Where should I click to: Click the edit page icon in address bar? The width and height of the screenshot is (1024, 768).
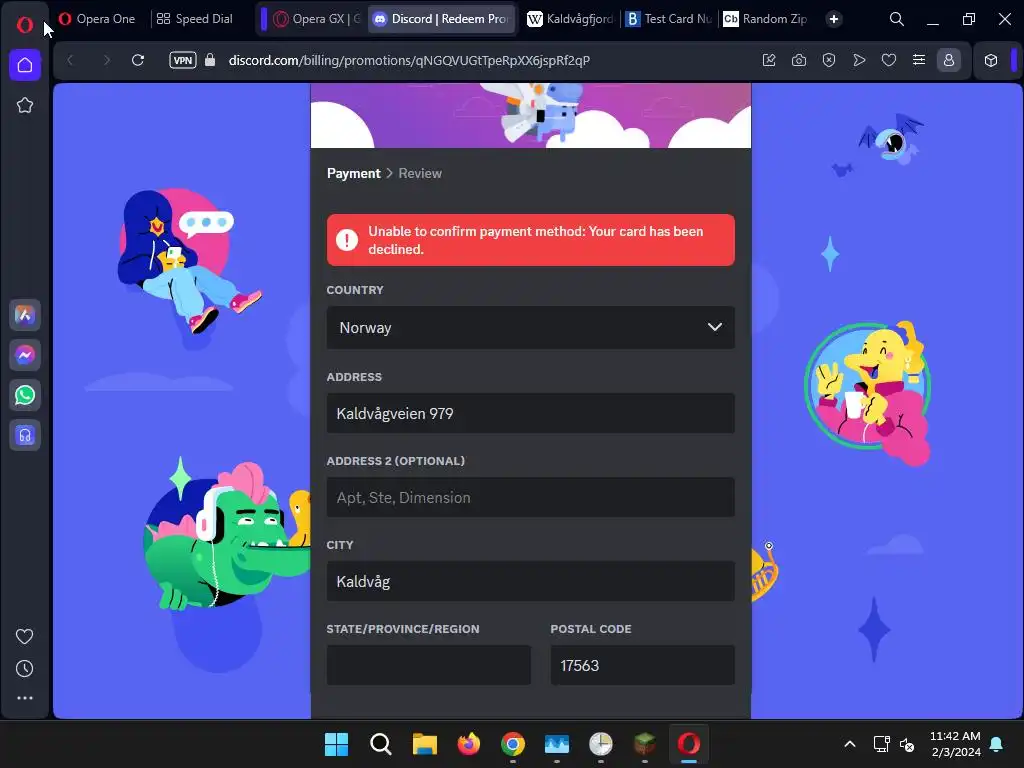click(769, 60)
